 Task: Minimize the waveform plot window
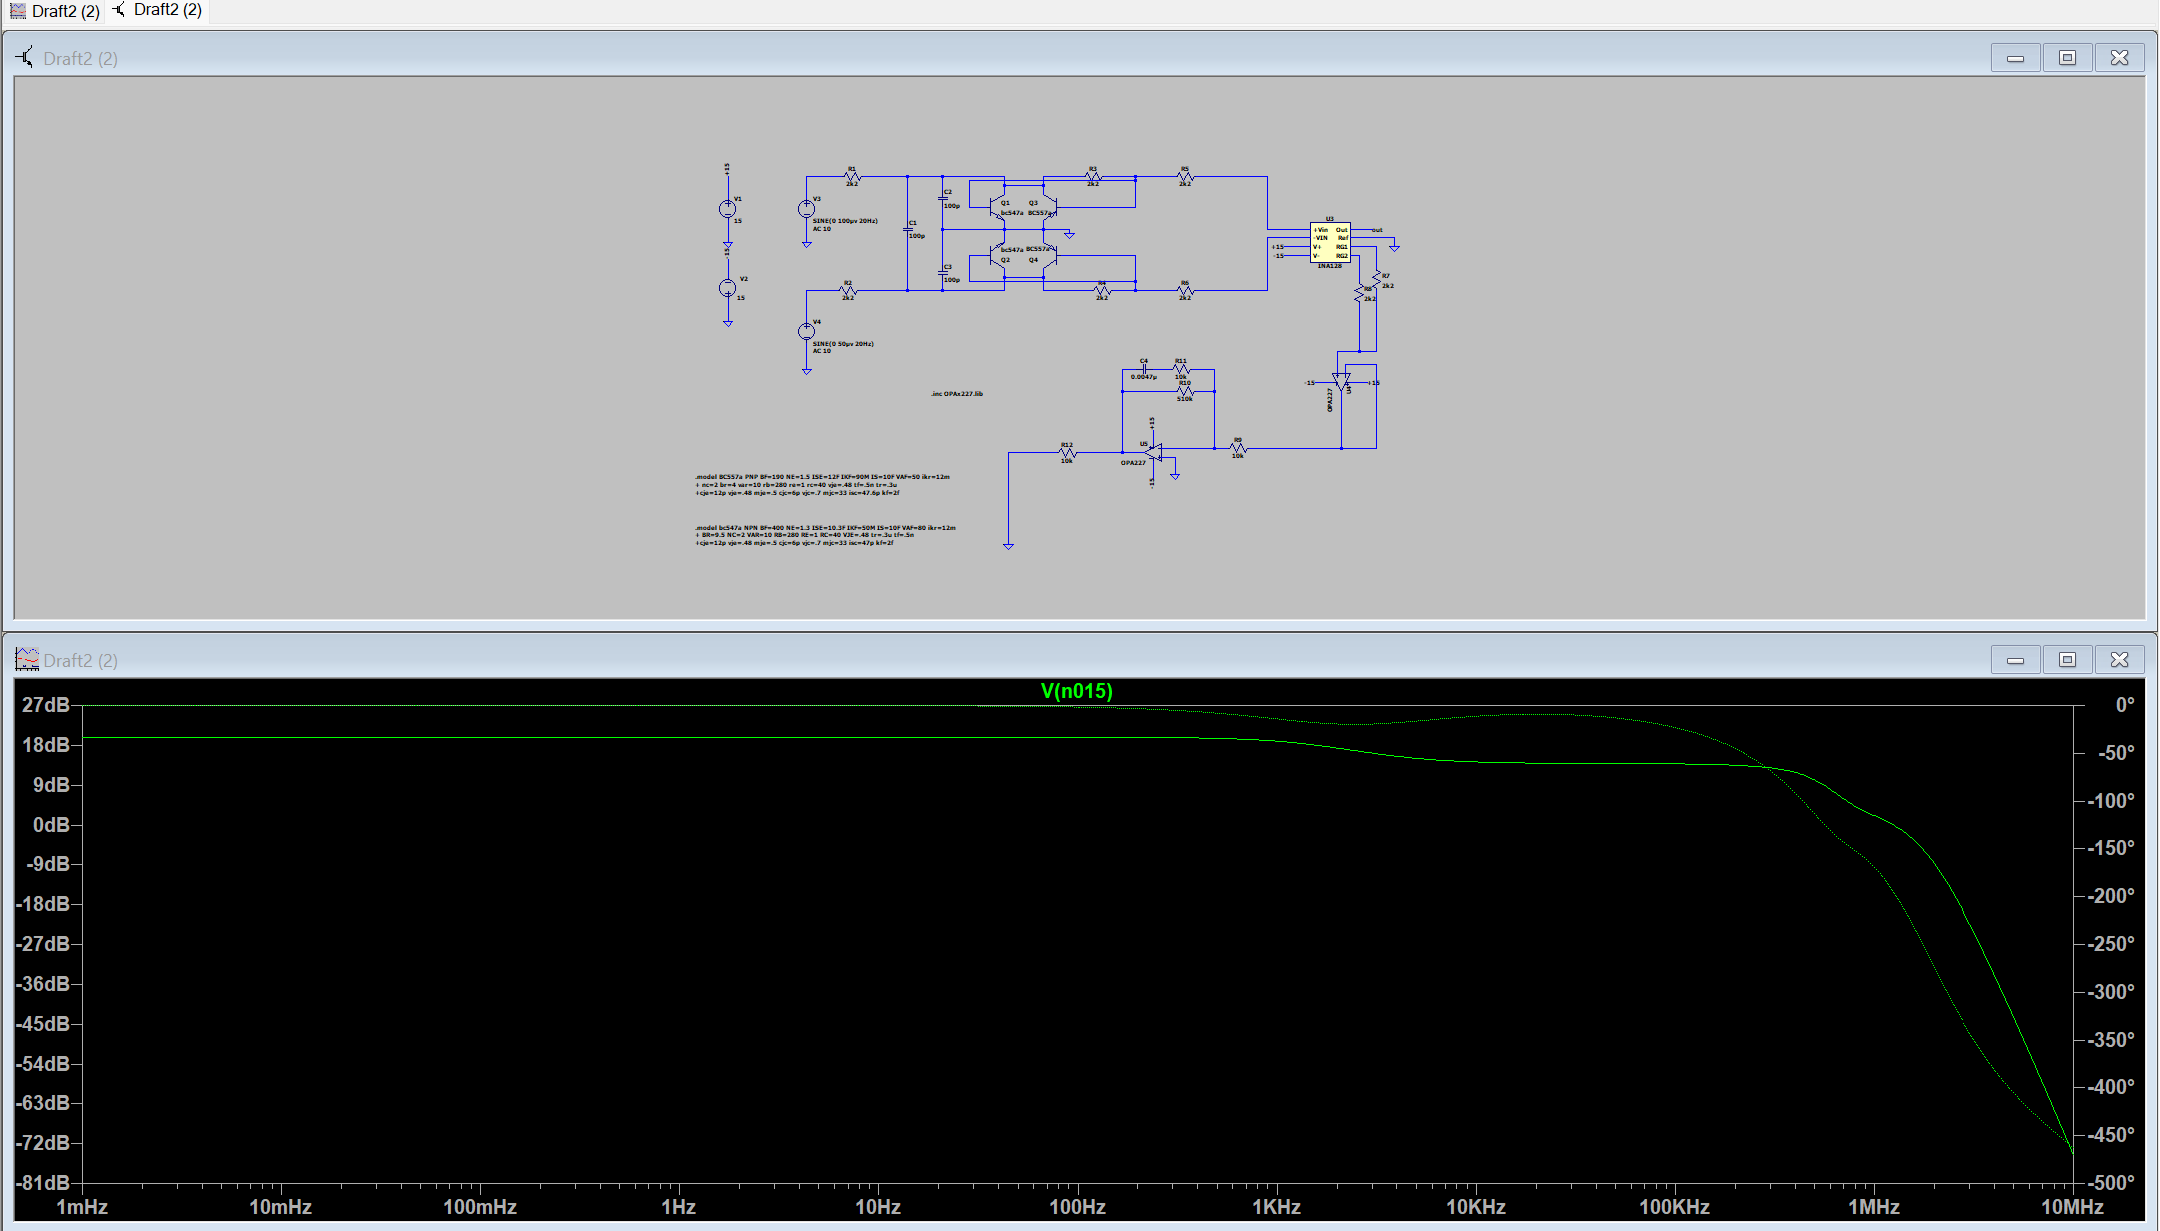2015,660
